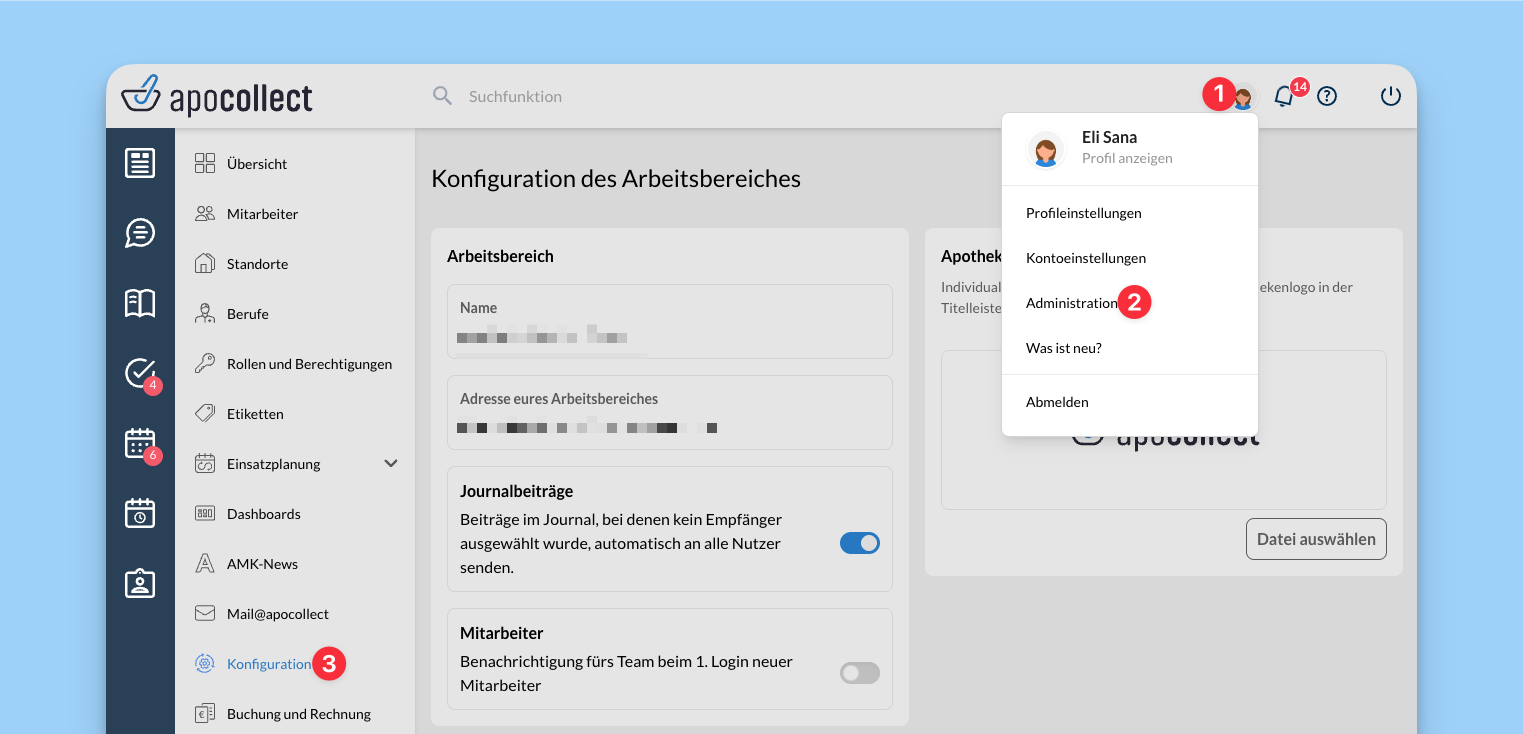This screenshot has width=1523, height=734.
Task: Open the open-book handbook sidebar icon
Action: click(x=140, y=303)
